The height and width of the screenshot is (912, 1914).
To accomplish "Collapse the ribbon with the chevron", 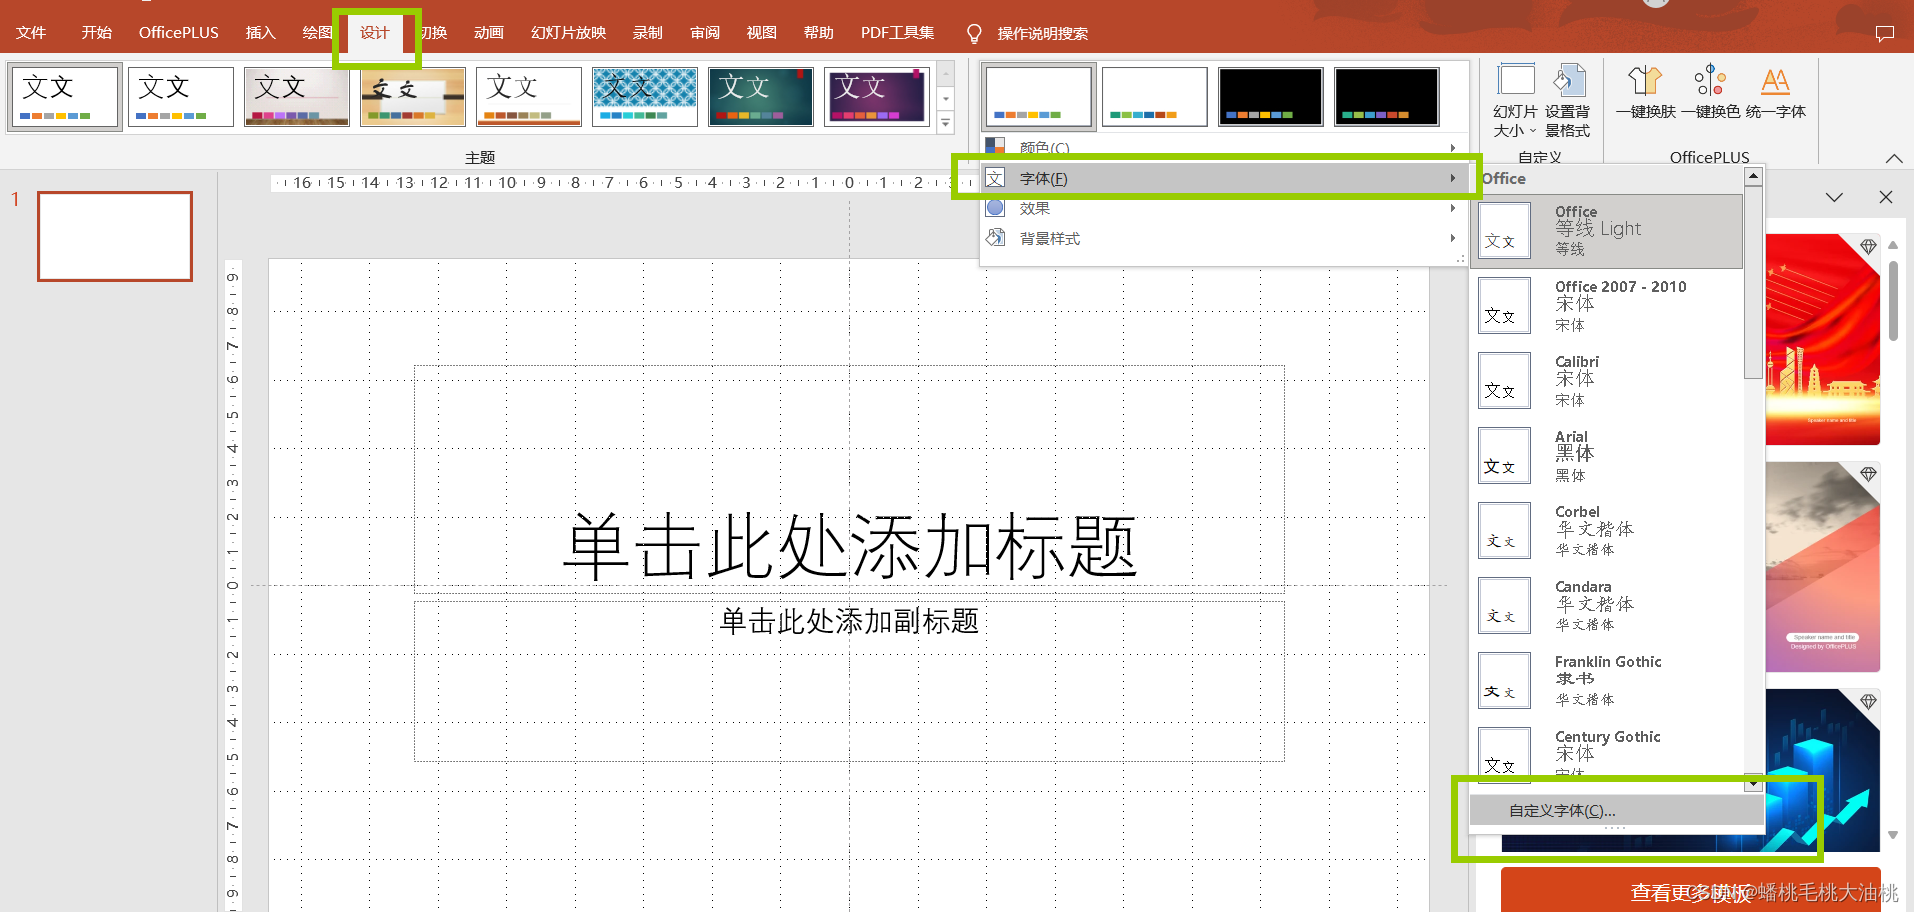I will (1895, 157).
